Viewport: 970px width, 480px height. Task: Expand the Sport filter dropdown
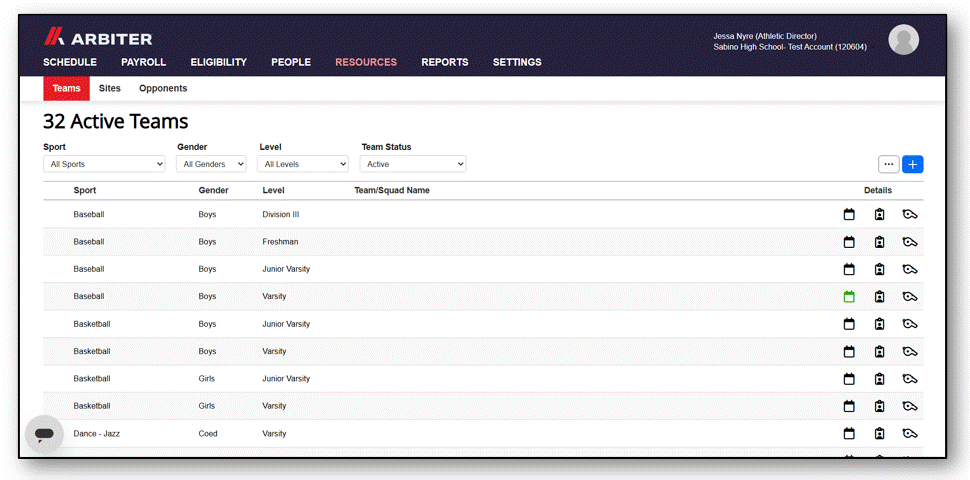(104, 164)
